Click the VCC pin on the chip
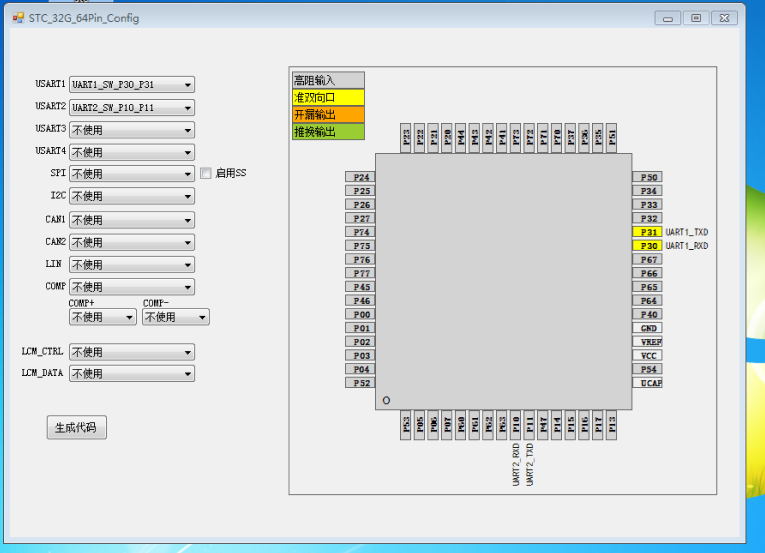 click(x=648, y=356)
